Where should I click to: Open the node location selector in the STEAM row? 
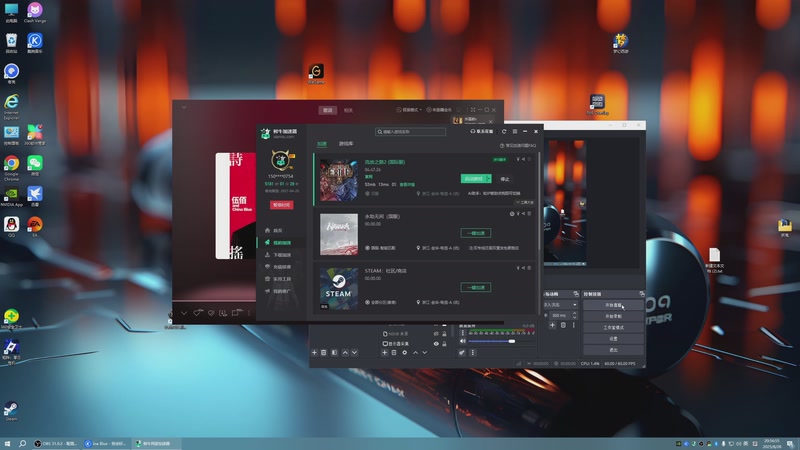pos(438,302)
